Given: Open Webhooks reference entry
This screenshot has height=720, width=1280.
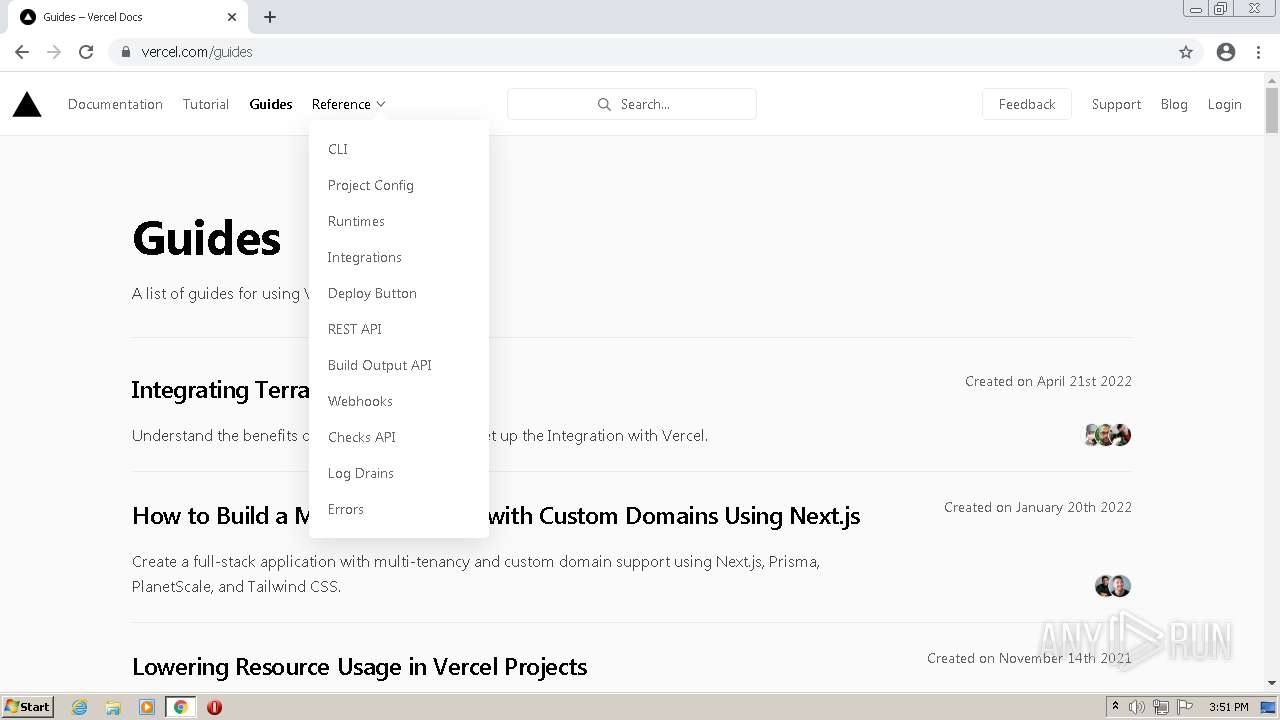Looking at the screenshot, I should (x=360, y=401).
